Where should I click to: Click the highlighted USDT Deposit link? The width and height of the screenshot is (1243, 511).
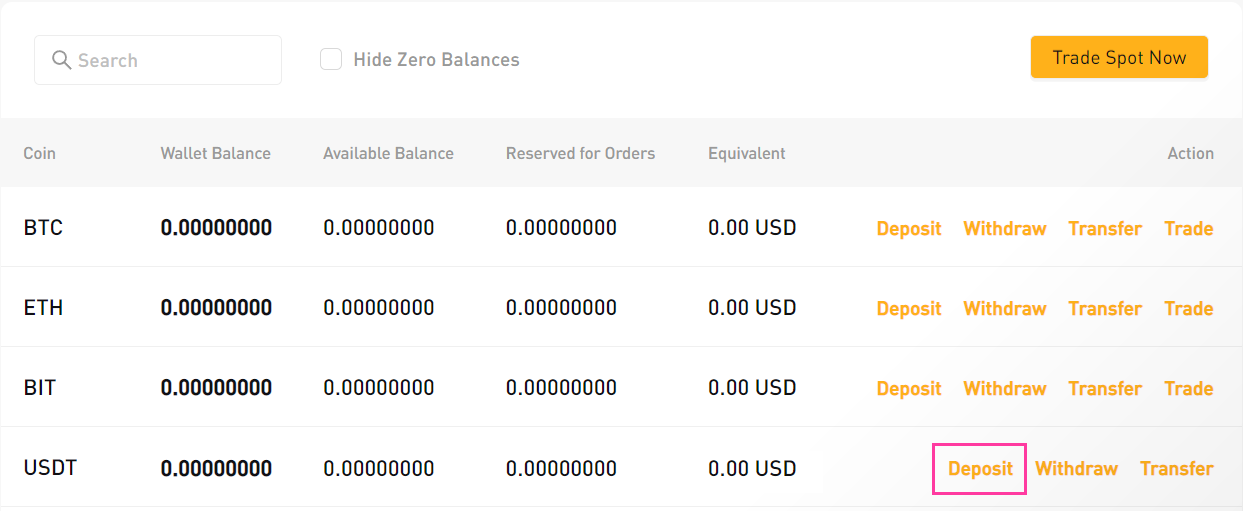coord(980,469)
